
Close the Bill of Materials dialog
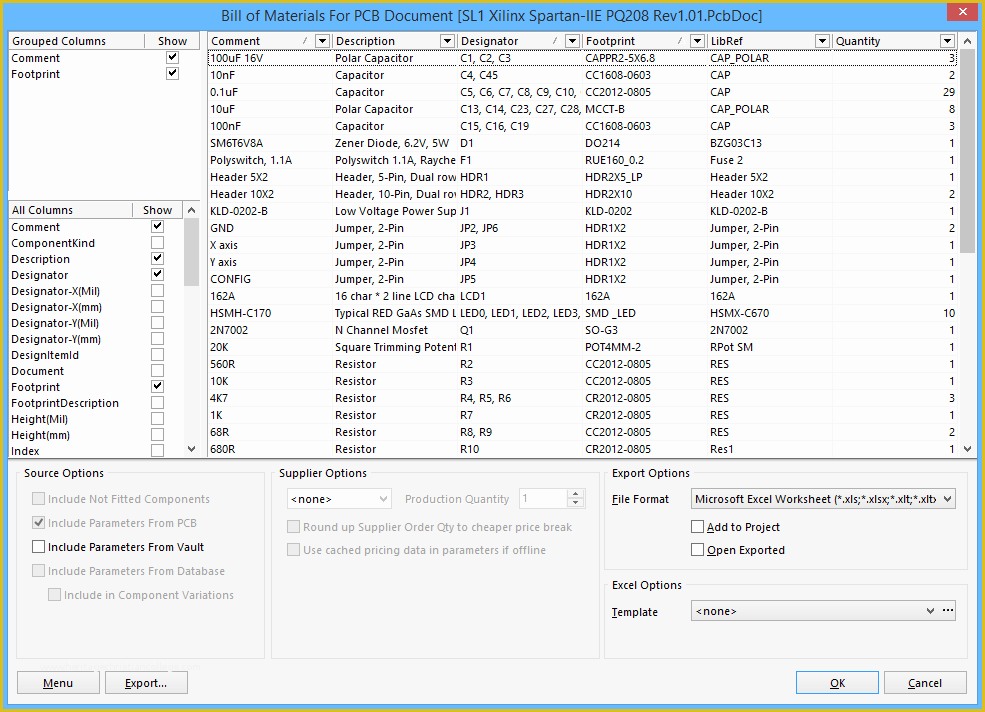[x=962, y=12]
